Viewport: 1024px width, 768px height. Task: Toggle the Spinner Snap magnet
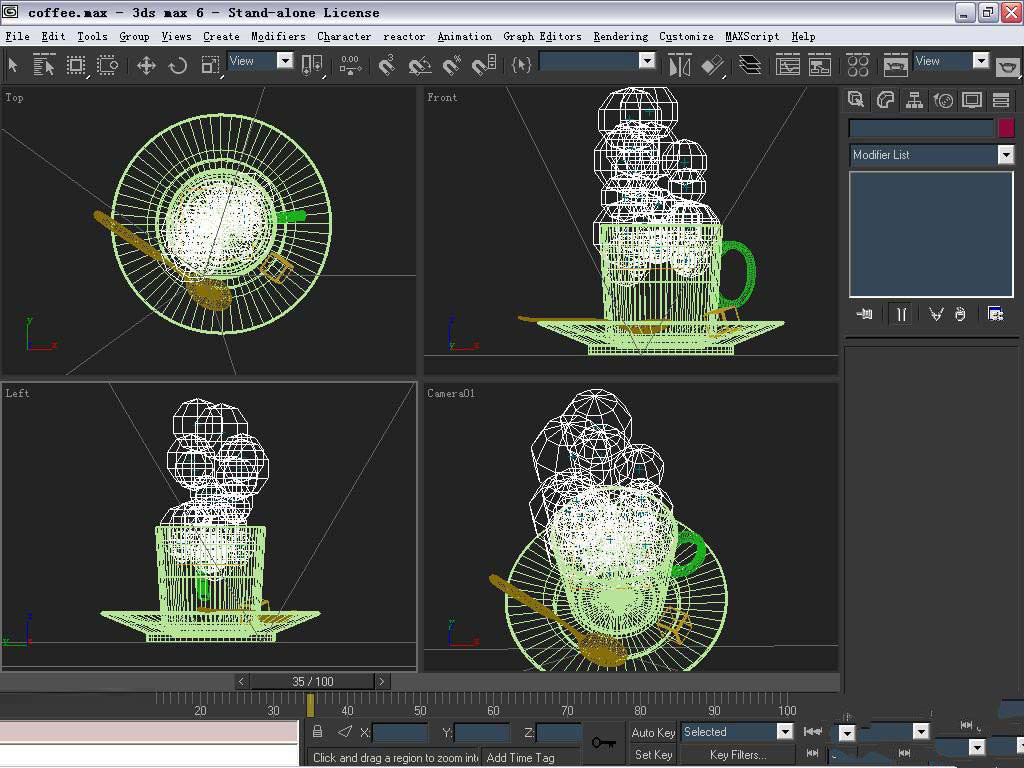(x=484, y=65)
